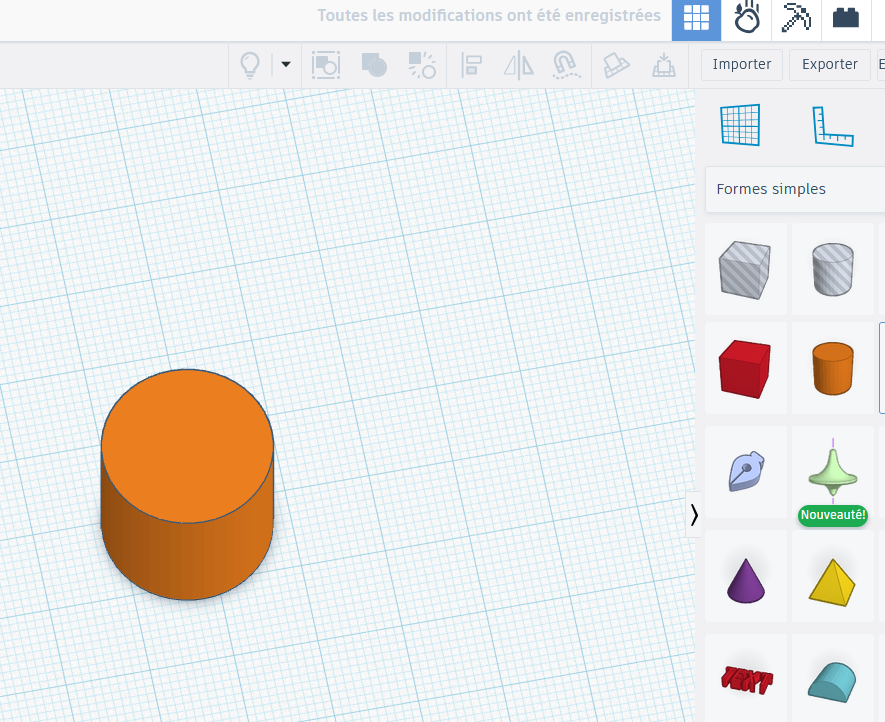The height and width of the screenshot is (722, 885).
Task: Toggle the Notes lightbulb tool
Action: [250, 65]
